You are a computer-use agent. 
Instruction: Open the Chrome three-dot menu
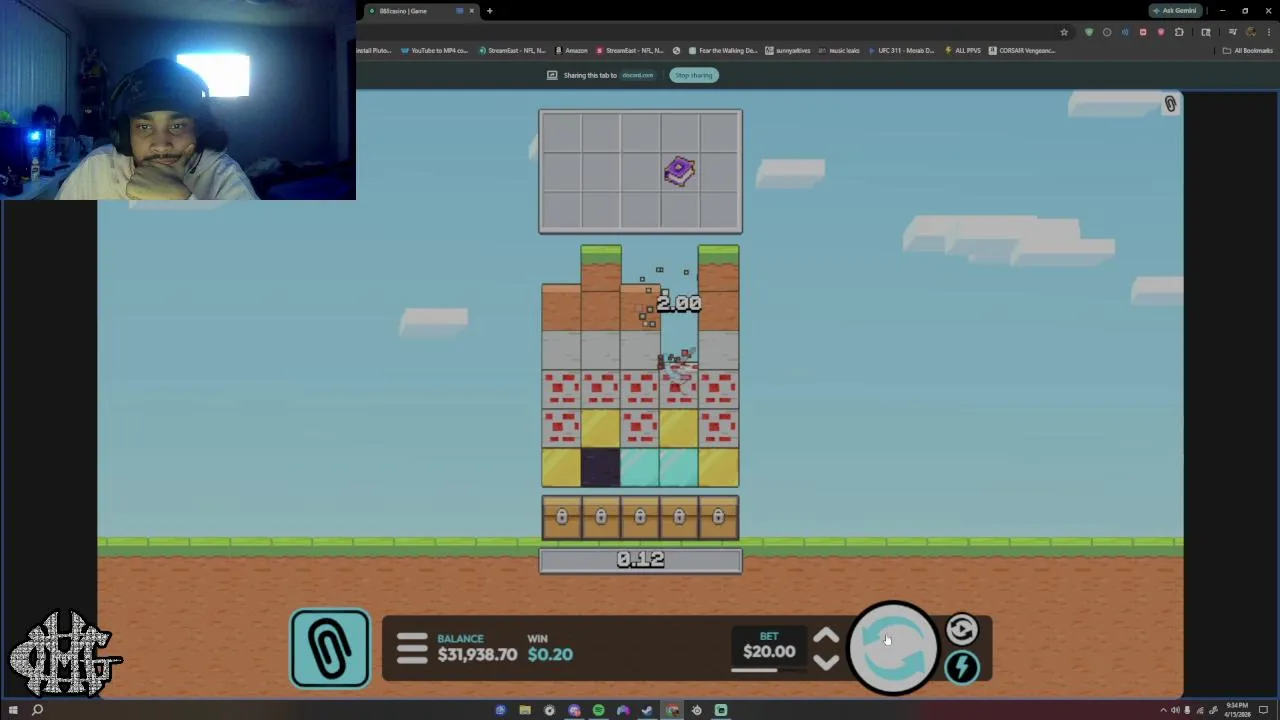point(1268,32)
